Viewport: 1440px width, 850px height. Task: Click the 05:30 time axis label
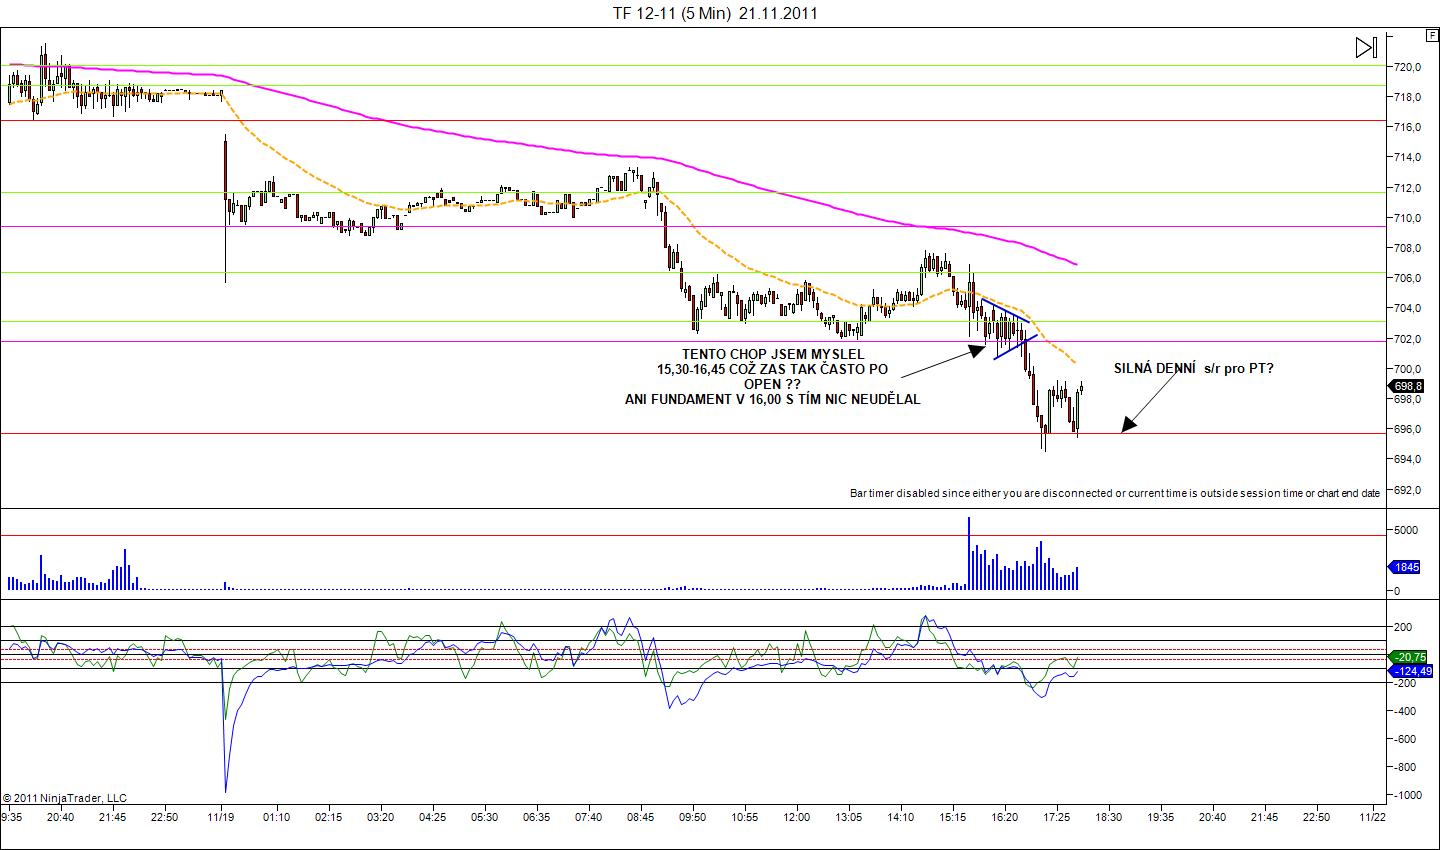(485, 817)
